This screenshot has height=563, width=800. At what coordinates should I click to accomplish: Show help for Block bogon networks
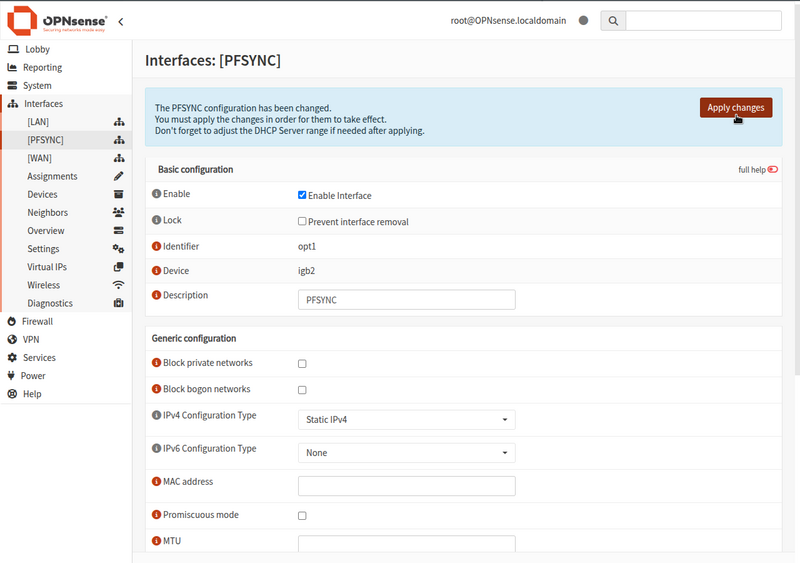point(157,389)
